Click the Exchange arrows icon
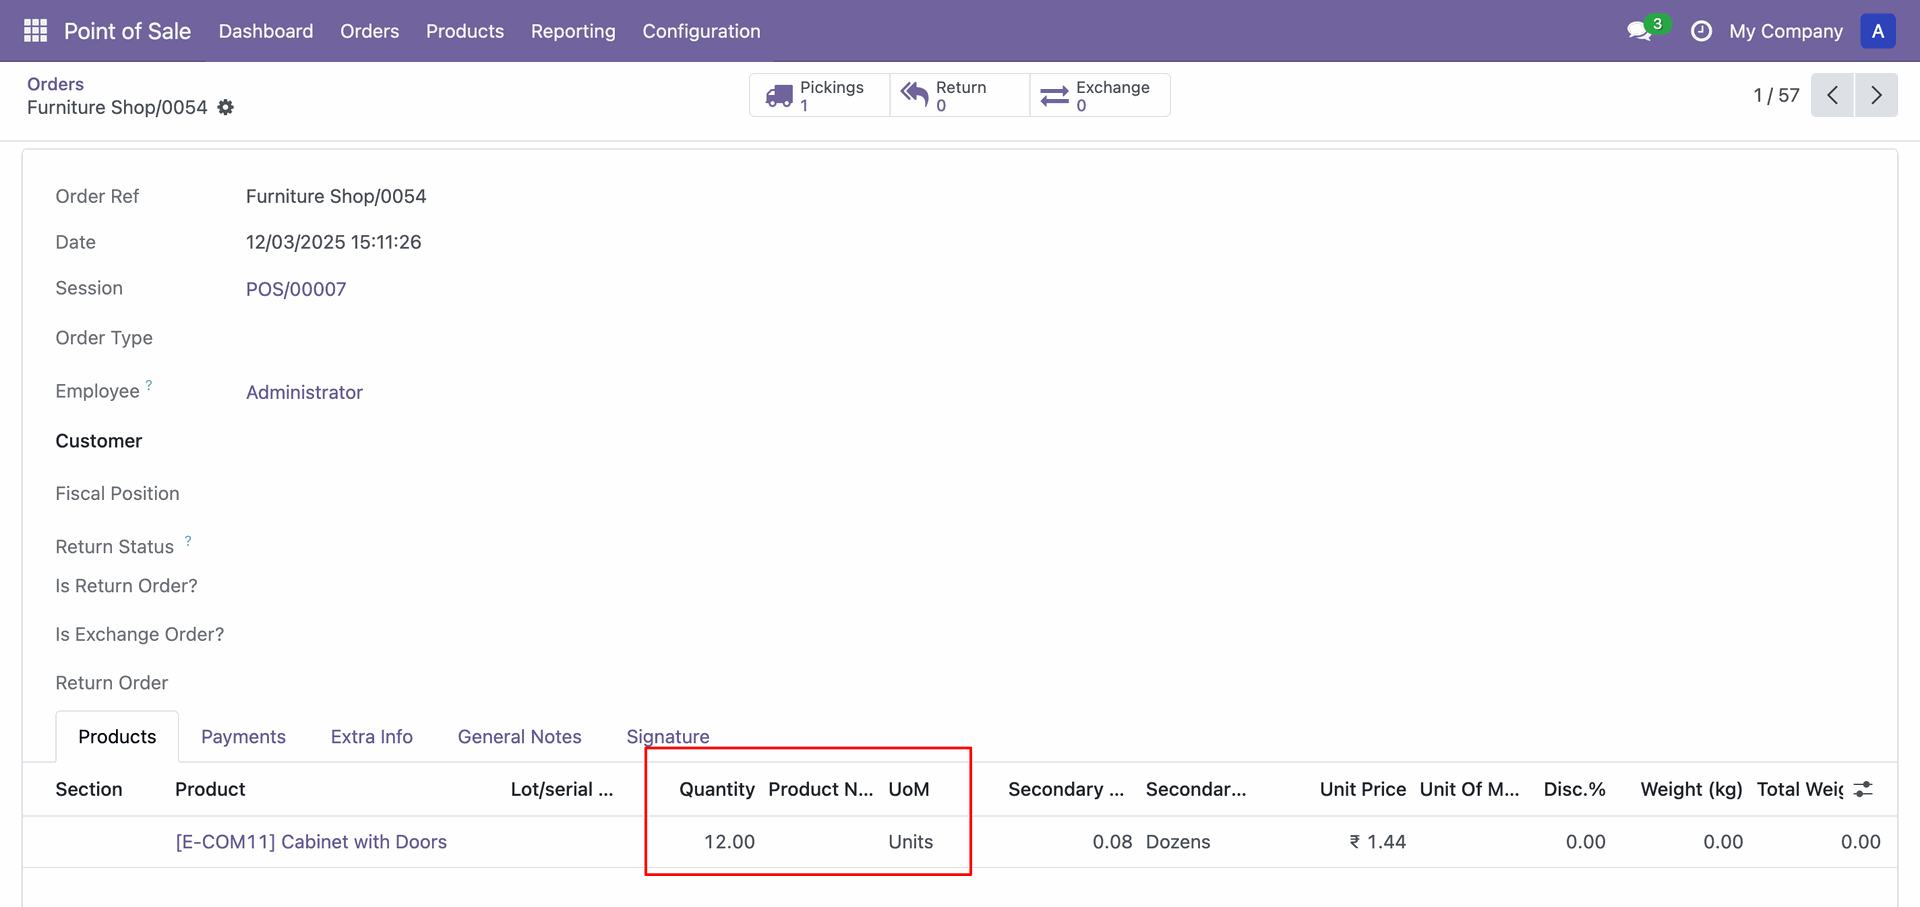Viewport: 1920px width, 907px height. 1054,96
